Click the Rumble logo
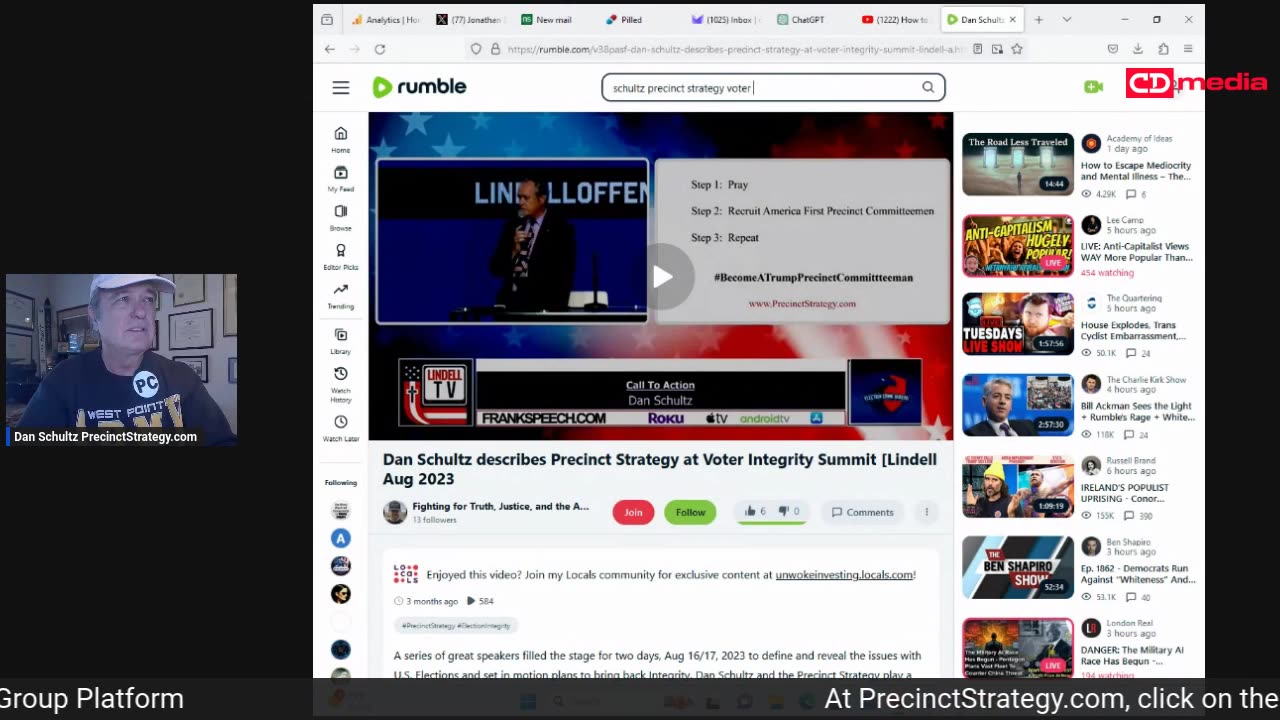Image resolution: width=1280 pixels, height=720 pixels. coord(419,87)
